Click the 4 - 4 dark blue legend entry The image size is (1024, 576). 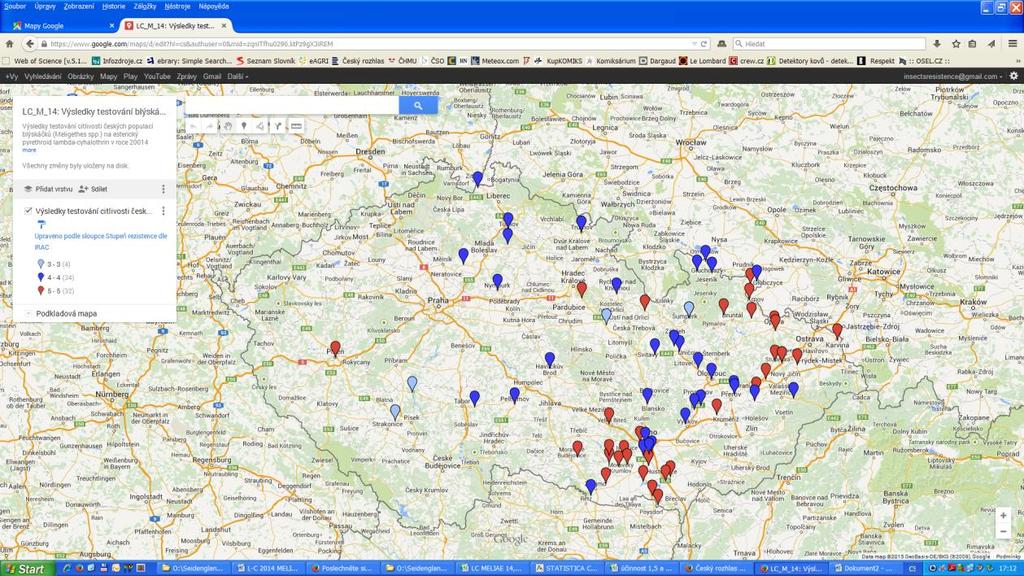55,278
